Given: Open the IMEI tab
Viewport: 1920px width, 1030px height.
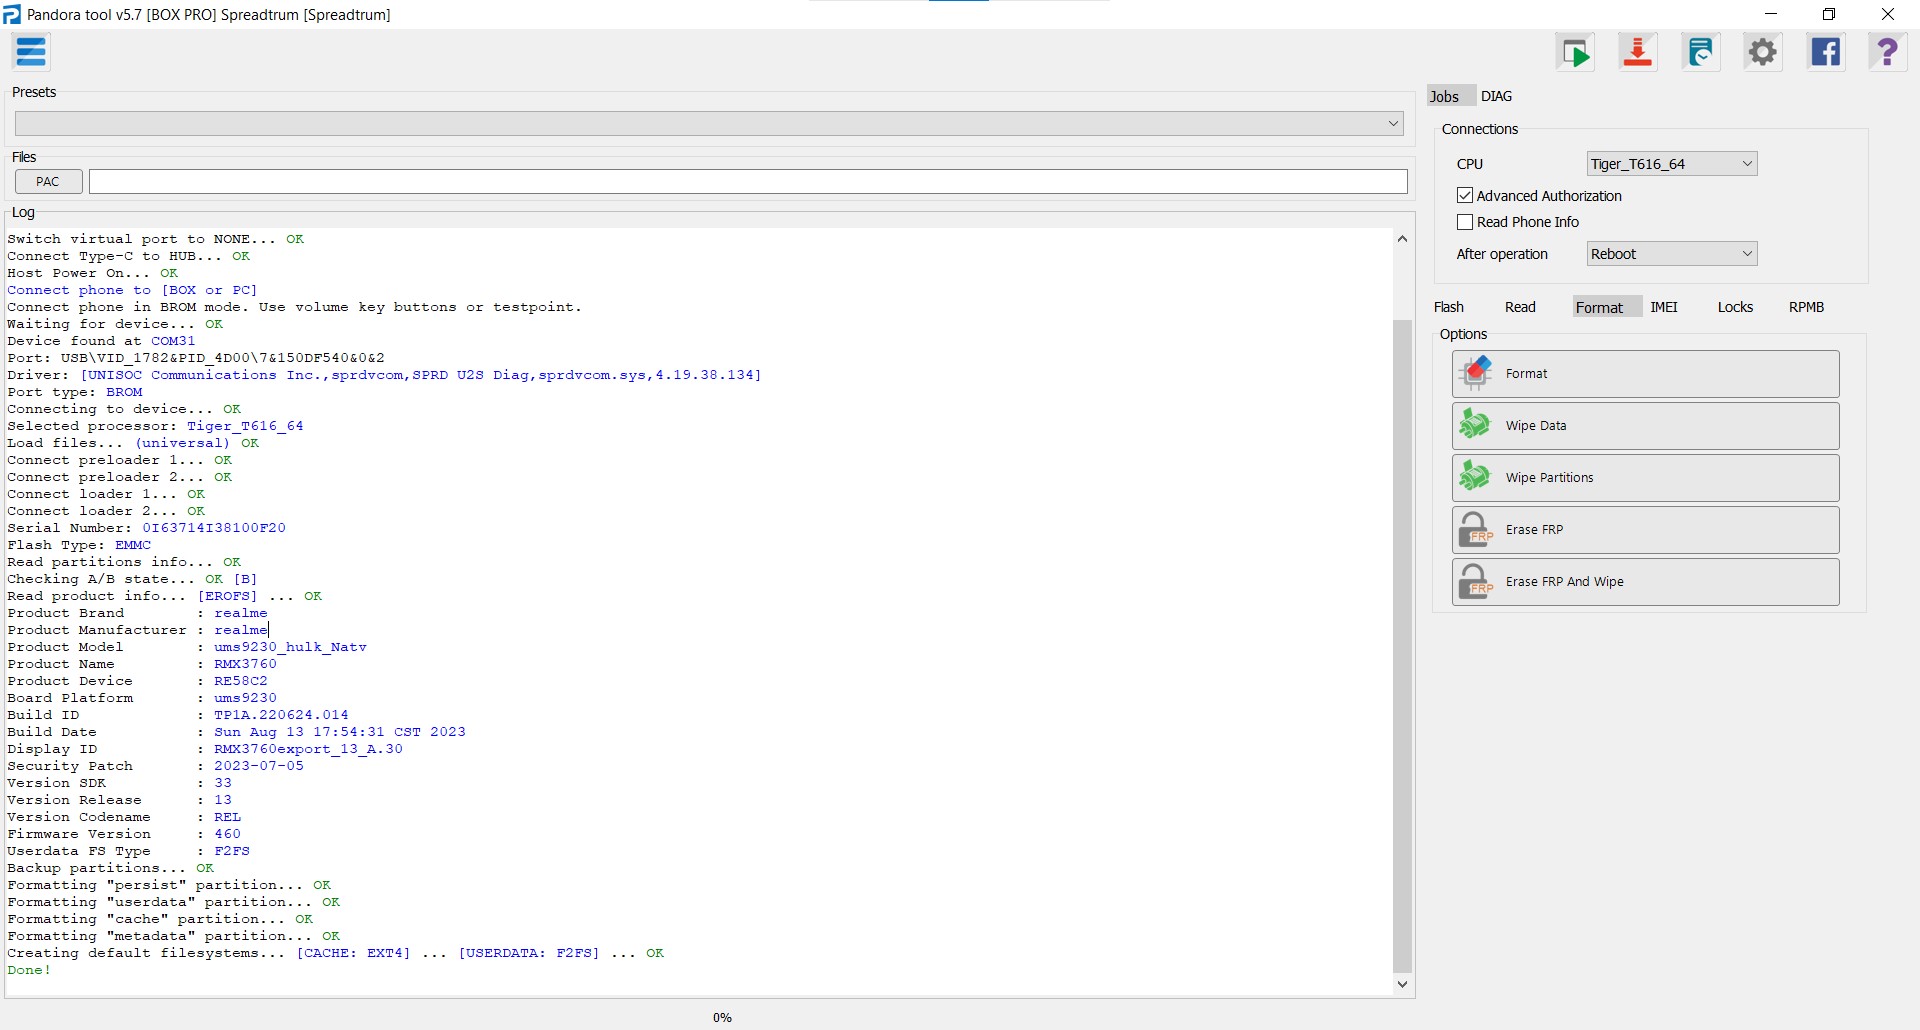Looking at the screenshot, I should coord(1664,307).
